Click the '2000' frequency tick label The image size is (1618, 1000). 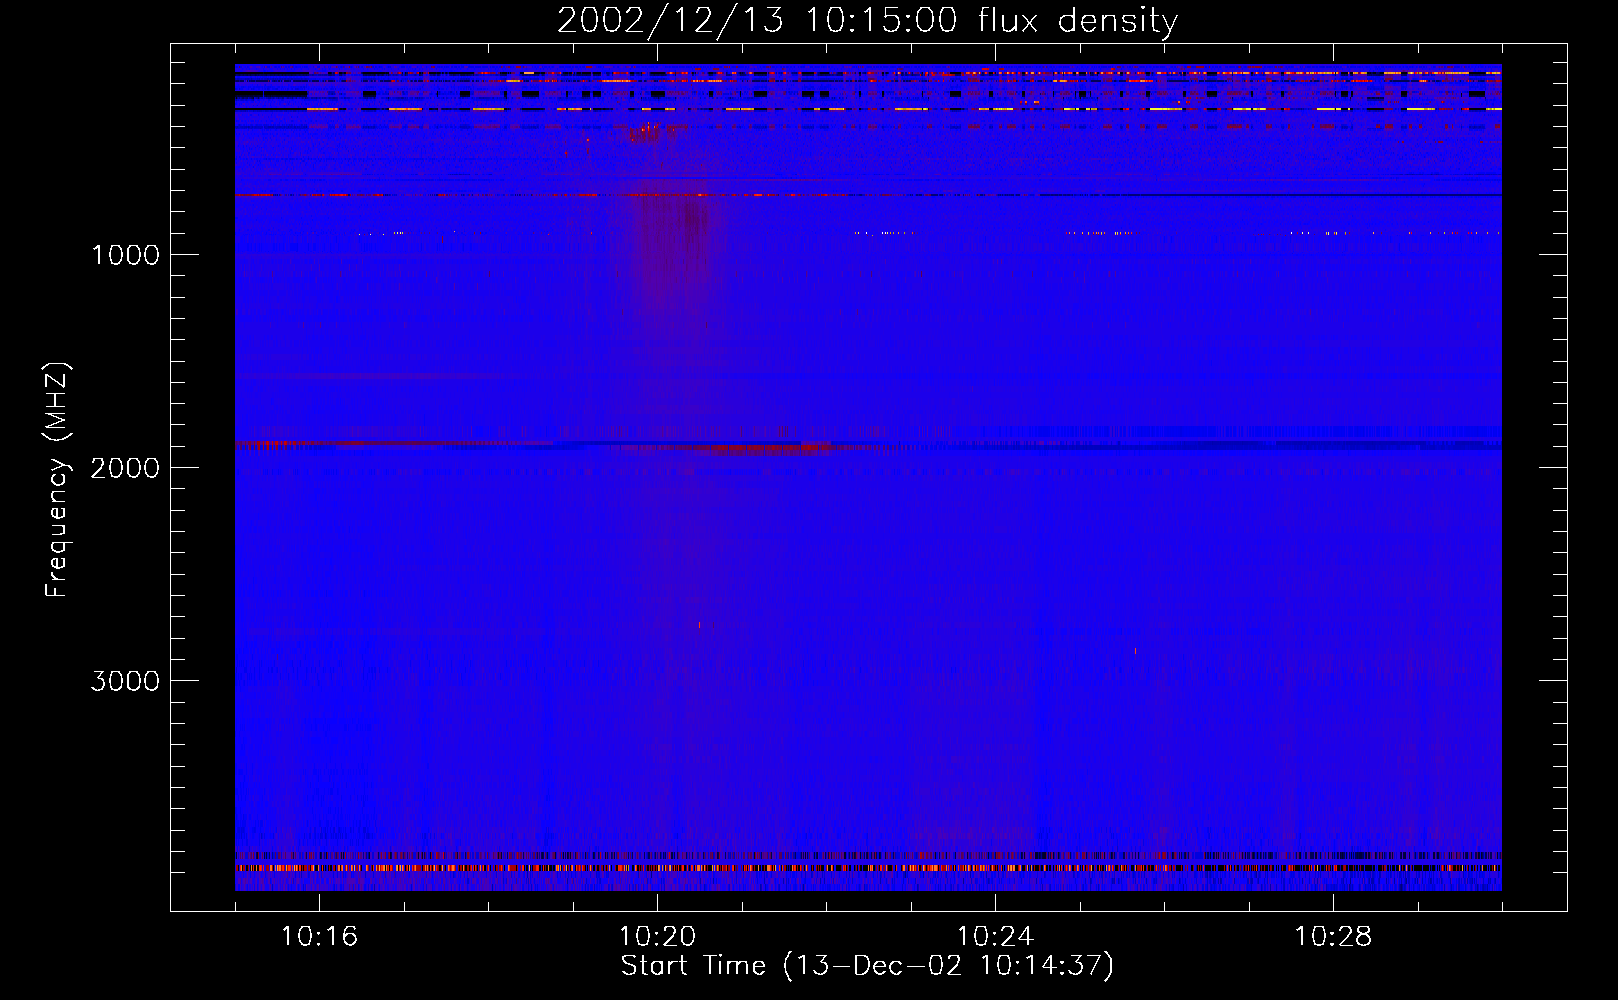click(125, 468)
